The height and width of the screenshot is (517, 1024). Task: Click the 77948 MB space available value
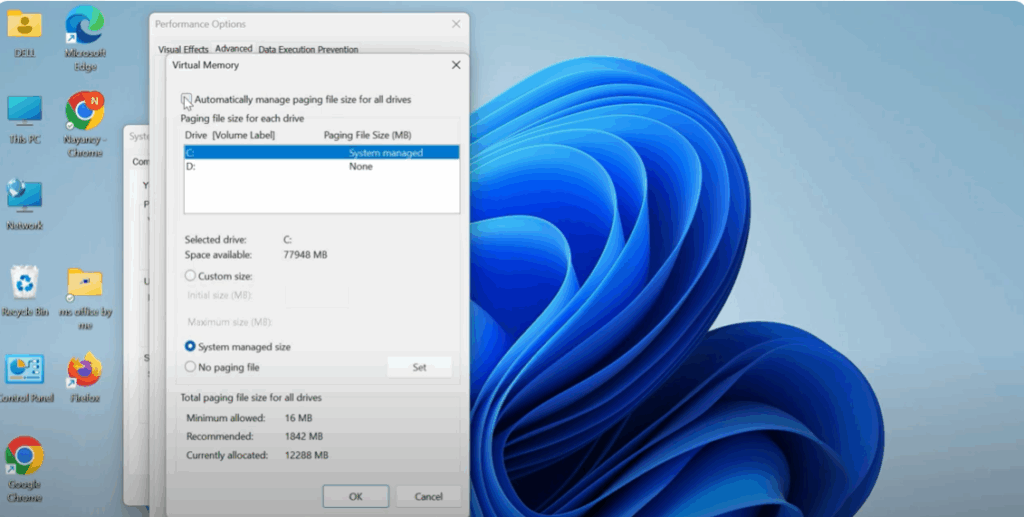tap(305, 255)
